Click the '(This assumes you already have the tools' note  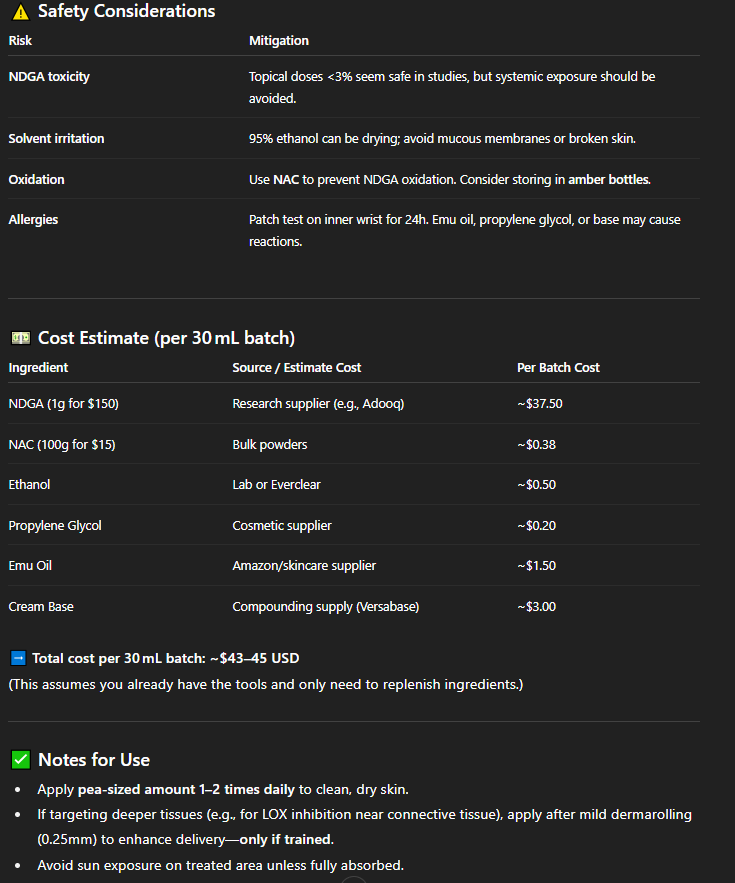(x=266, y=685)
